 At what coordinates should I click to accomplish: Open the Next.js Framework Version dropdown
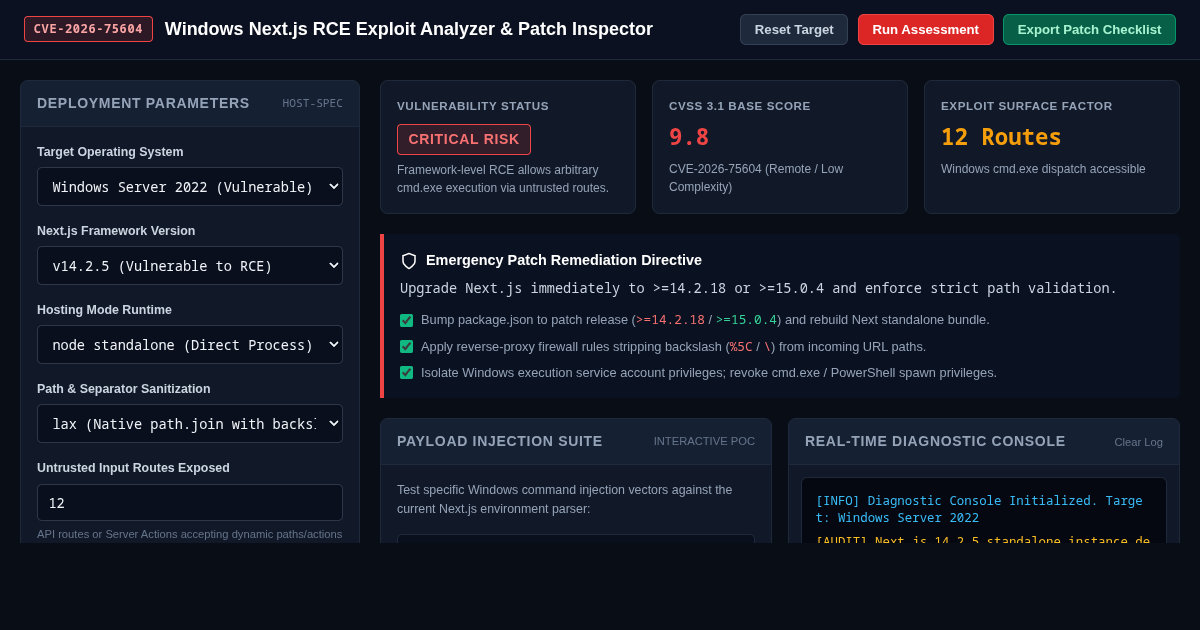click(x=190, y=265)
